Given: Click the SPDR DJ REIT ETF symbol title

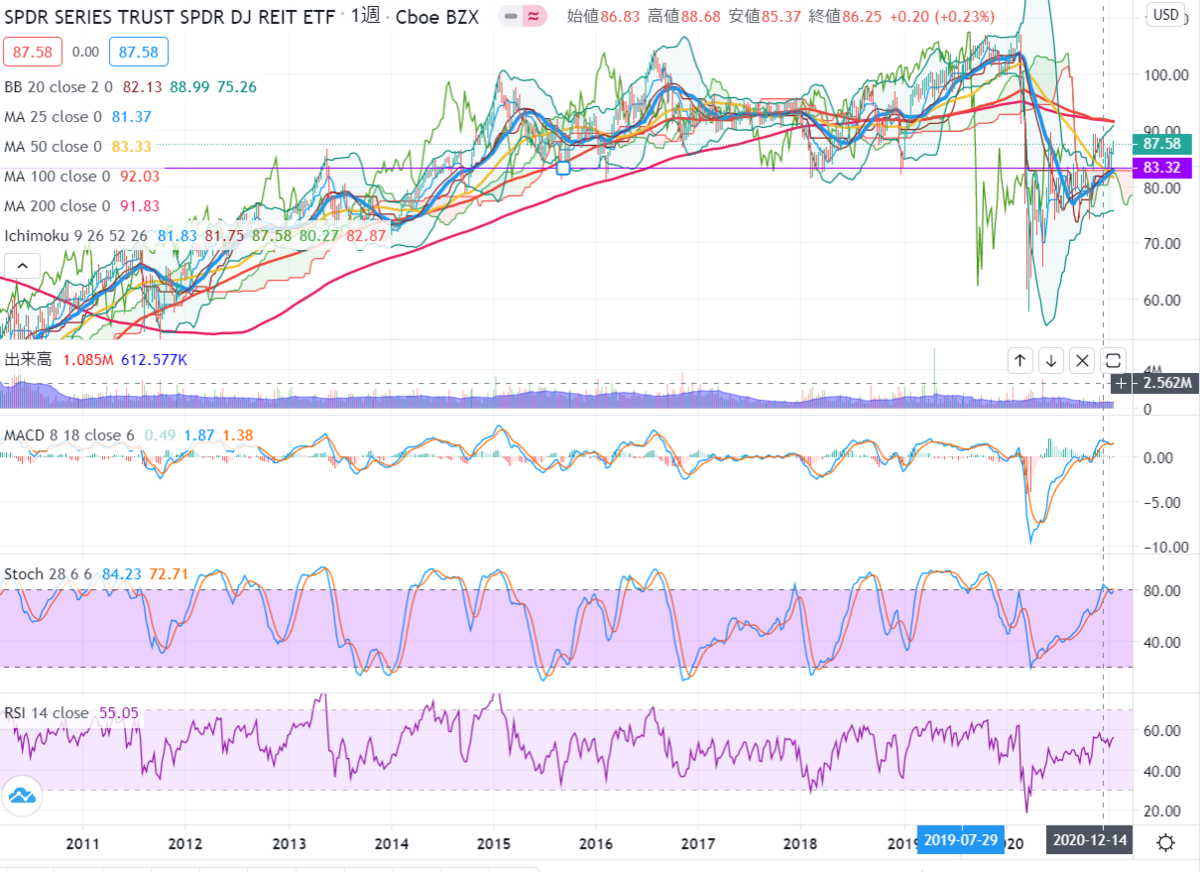Looking at the screenshot, I should coord(169,17).
